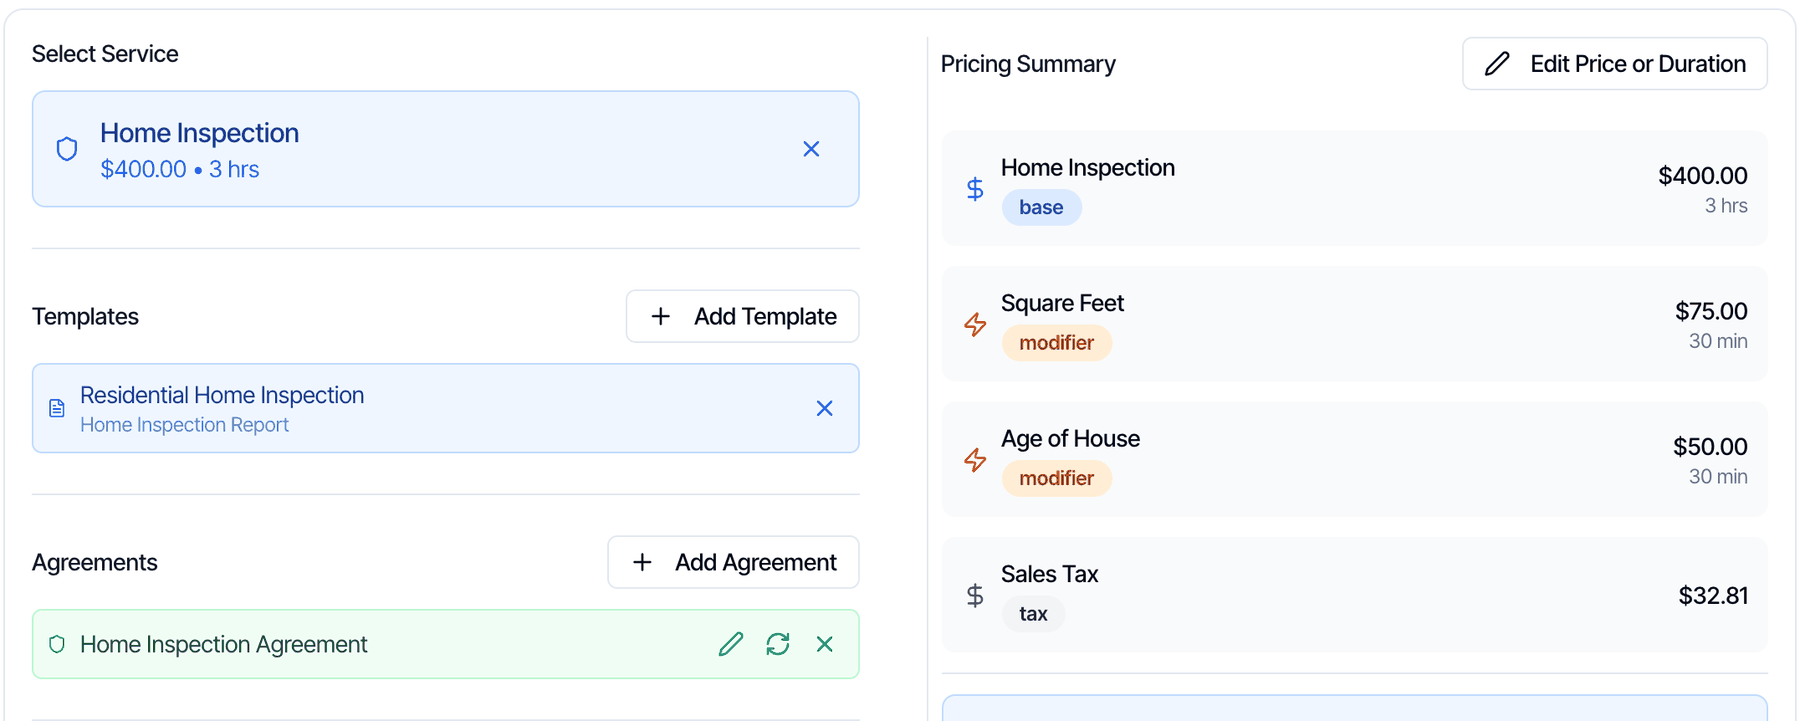Screen dimensions: 1800x721
Task: Click the 'Age of House' modifier title
Action: (x=1070, y=439)
